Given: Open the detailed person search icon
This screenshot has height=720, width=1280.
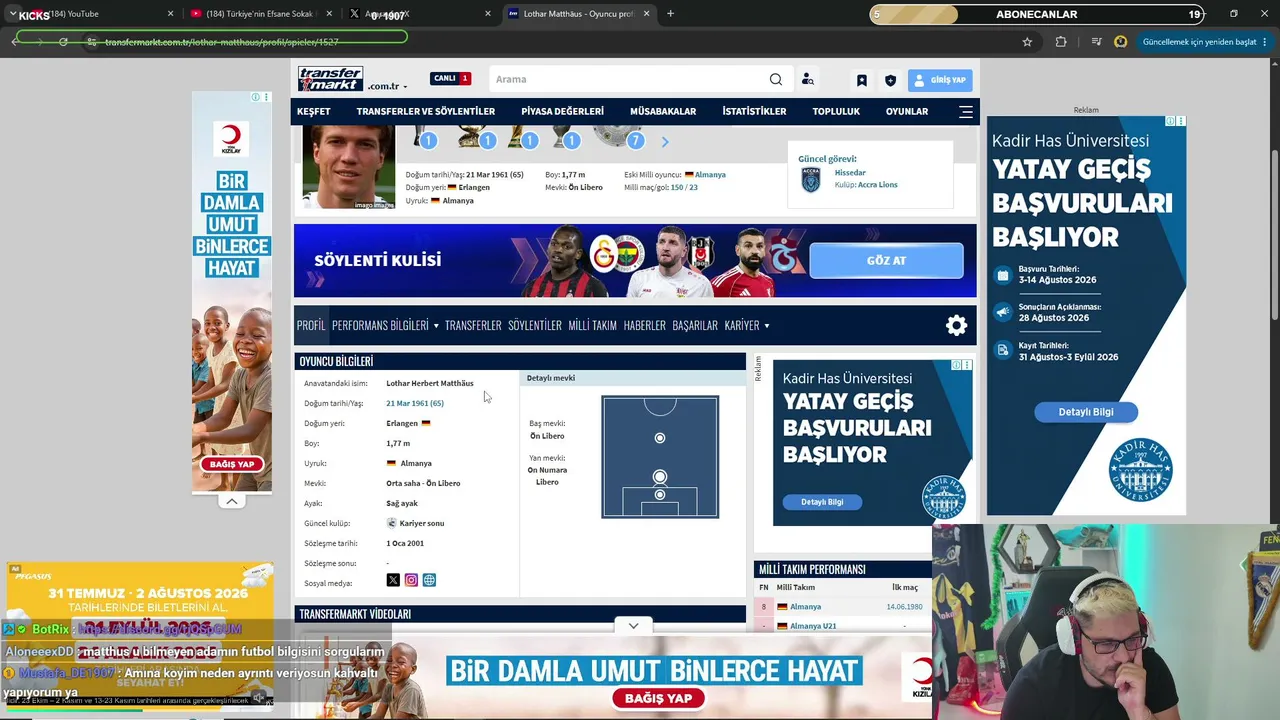Looking at the screenshot, I should pyautogui.click(x=807, y=79).
